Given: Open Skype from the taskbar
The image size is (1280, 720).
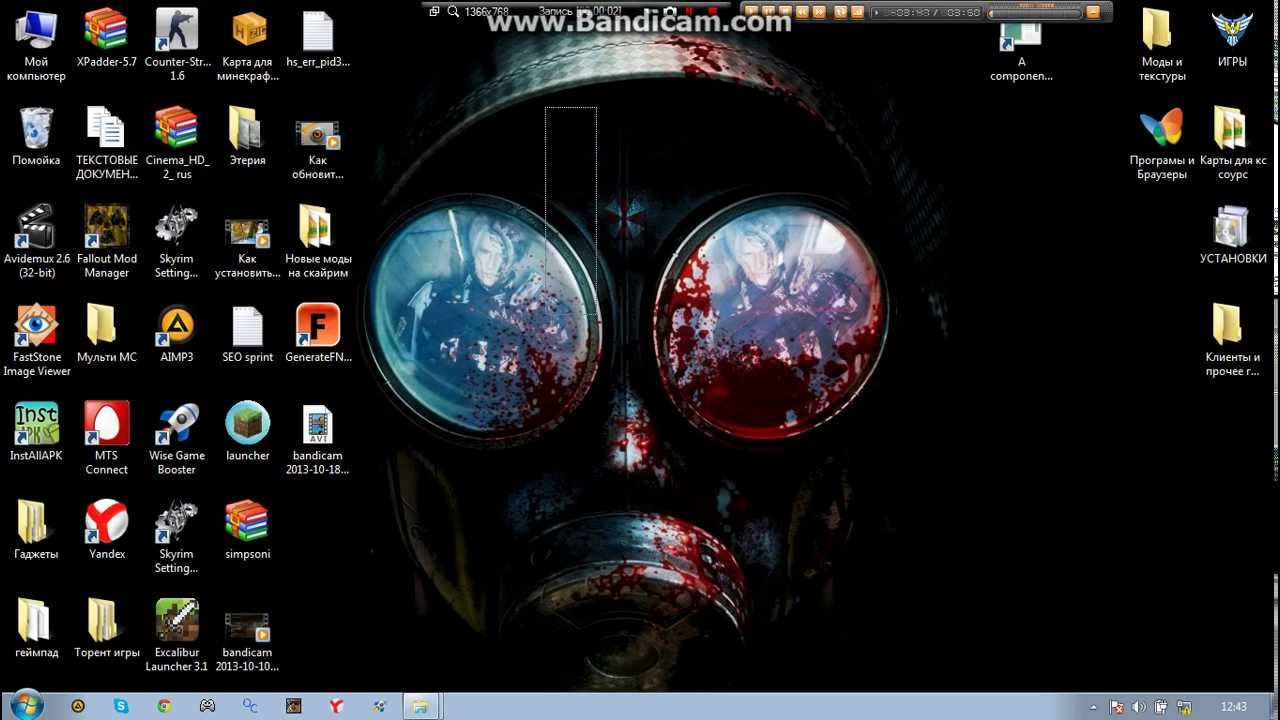Looking at the screenshot, I should [x=121, y=706].
